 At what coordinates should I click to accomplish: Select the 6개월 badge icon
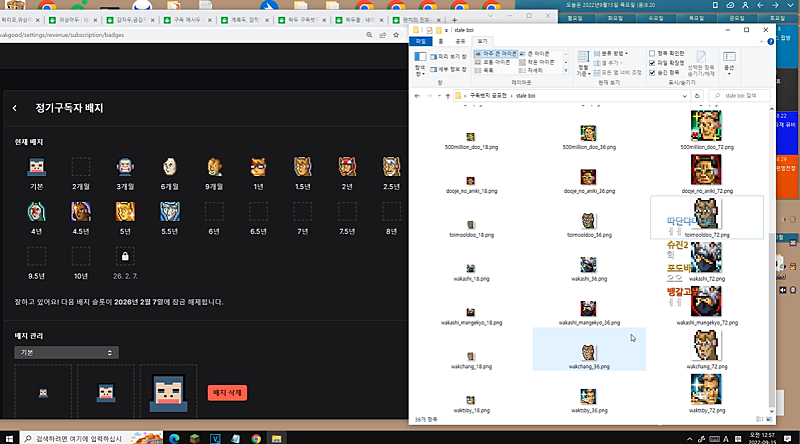pyautogui.click(x=169, y=167)
